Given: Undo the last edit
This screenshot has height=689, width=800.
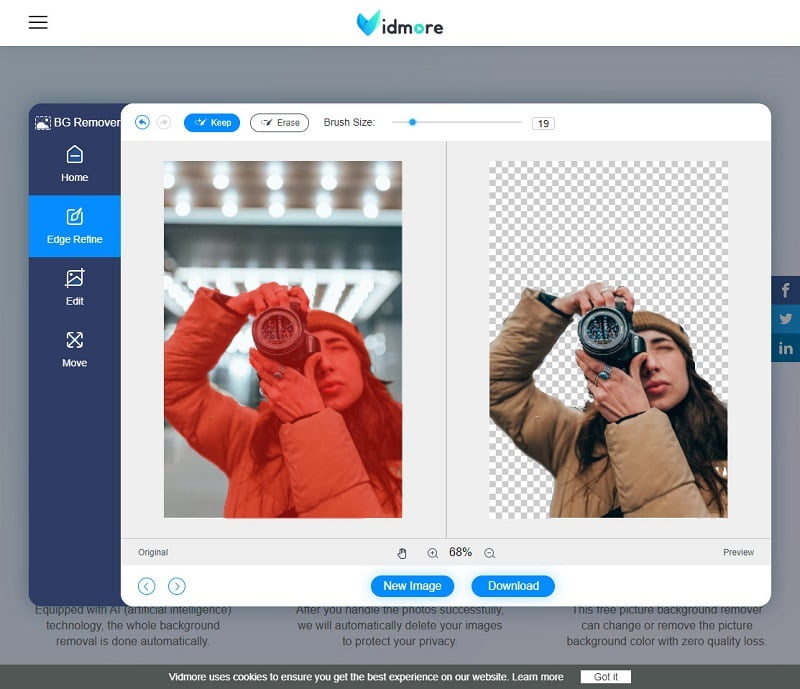Looking at the screenshot, I should click(x=141, y=122).
